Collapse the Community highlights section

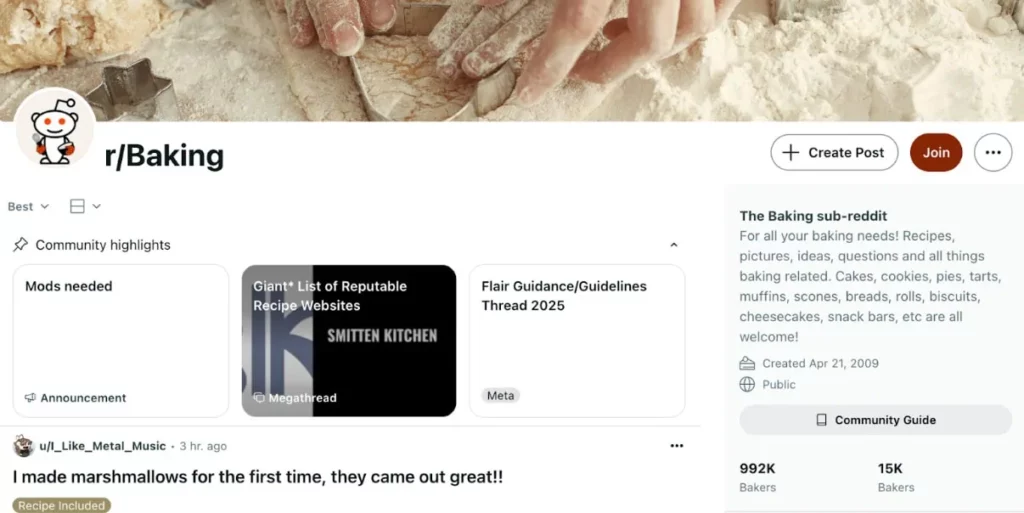(x=673, y=245)
